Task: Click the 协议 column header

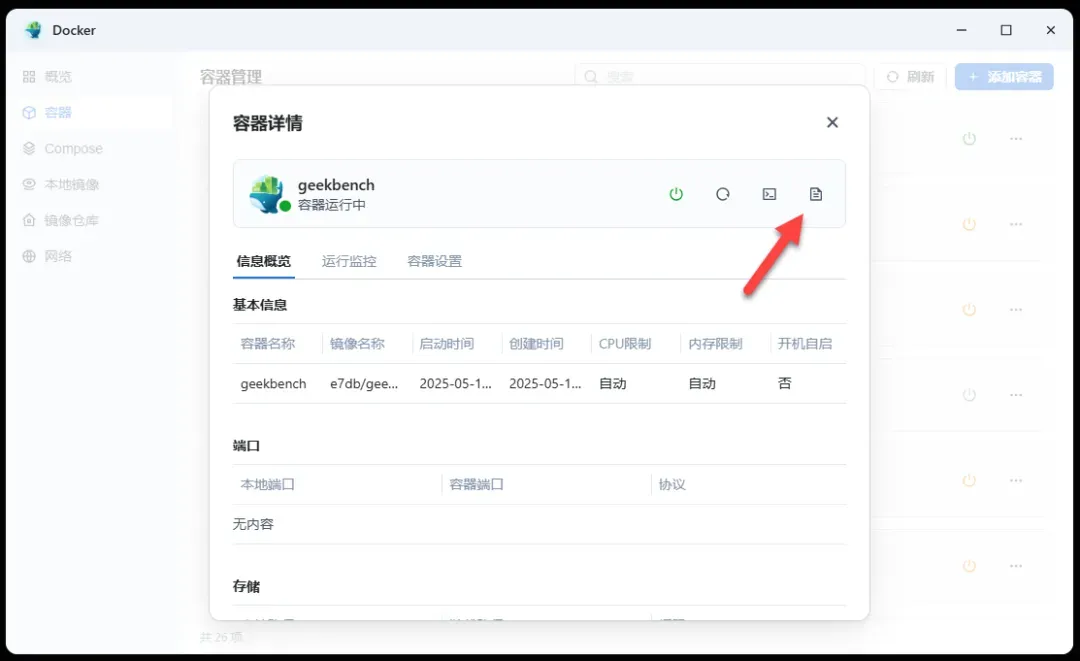Action: [672, 485]
